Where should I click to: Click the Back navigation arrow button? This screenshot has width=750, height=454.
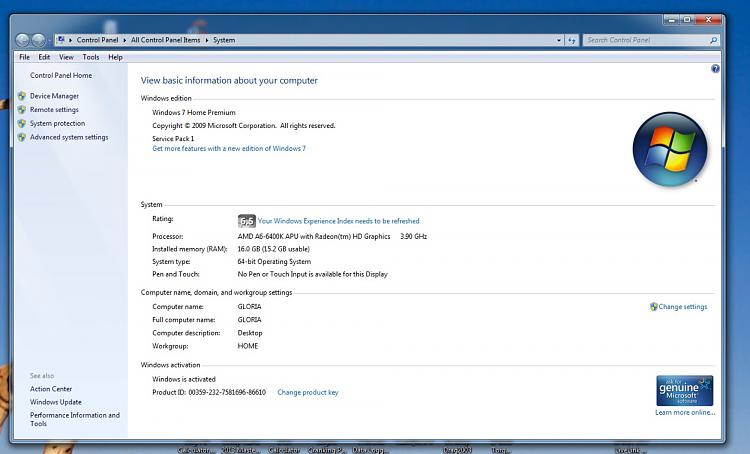tap(22, 40)
